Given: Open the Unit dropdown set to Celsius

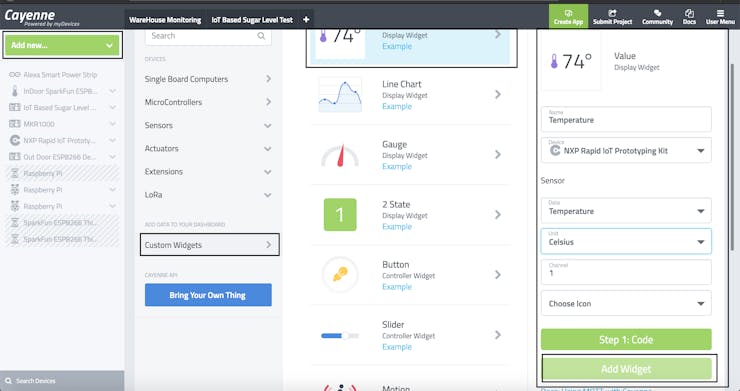Looking at the screenshot, I should 626,241.
